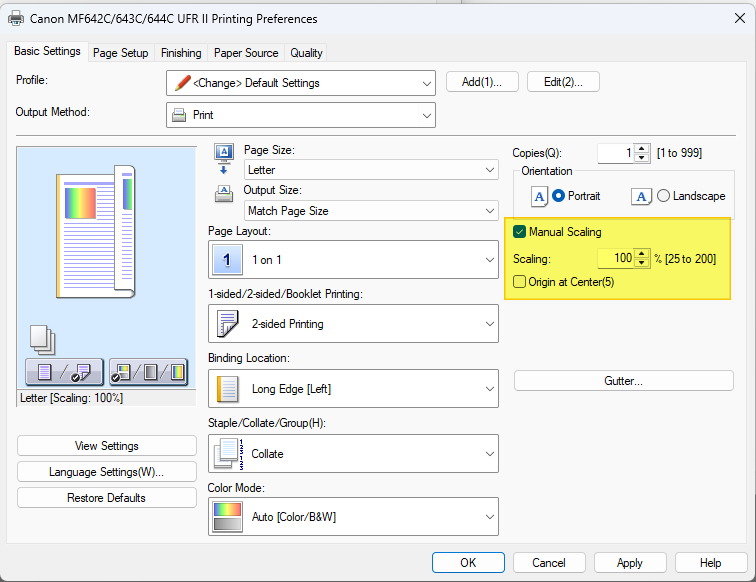
Task: Open the Help button
Action: tap(711, 563)
